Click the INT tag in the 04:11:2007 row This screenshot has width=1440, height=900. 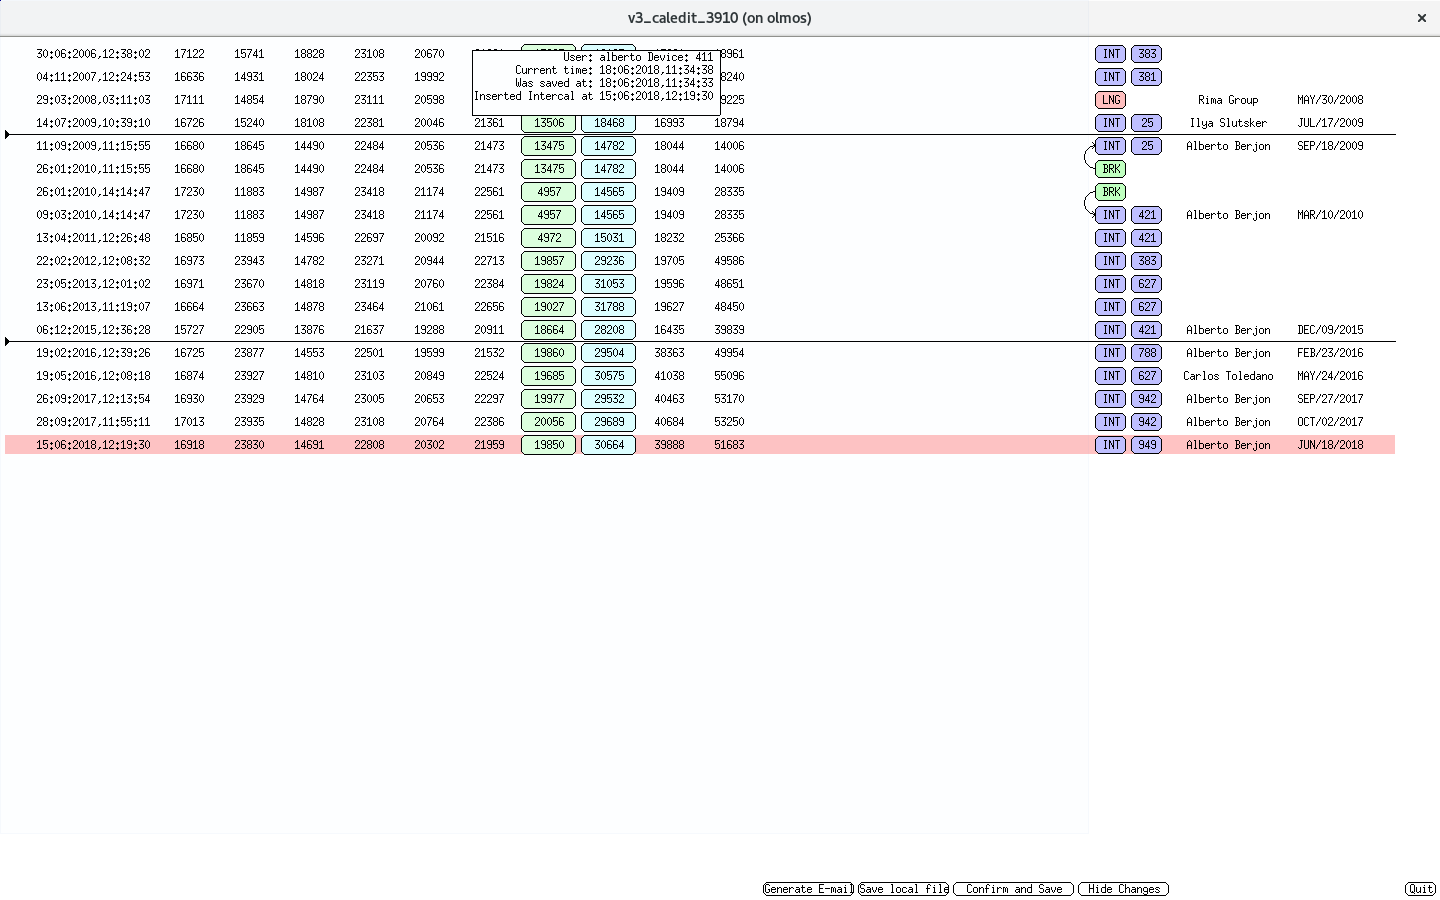click(1110, 77)
